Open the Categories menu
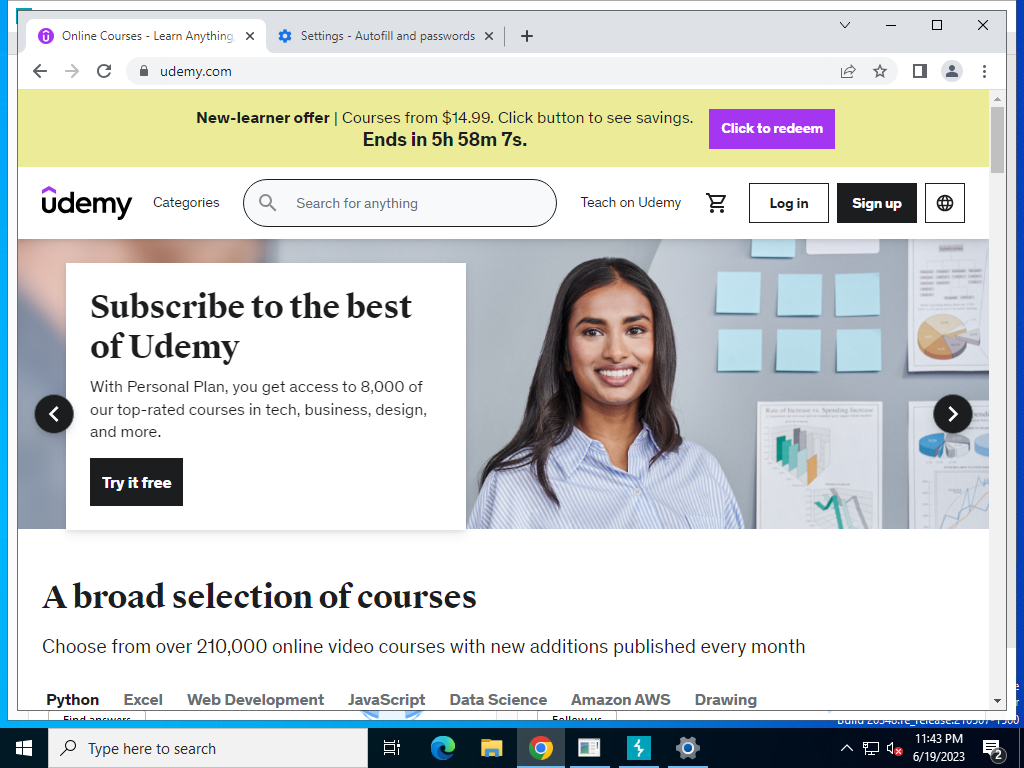Screen dimensions: 1024x768 (186, 202)
